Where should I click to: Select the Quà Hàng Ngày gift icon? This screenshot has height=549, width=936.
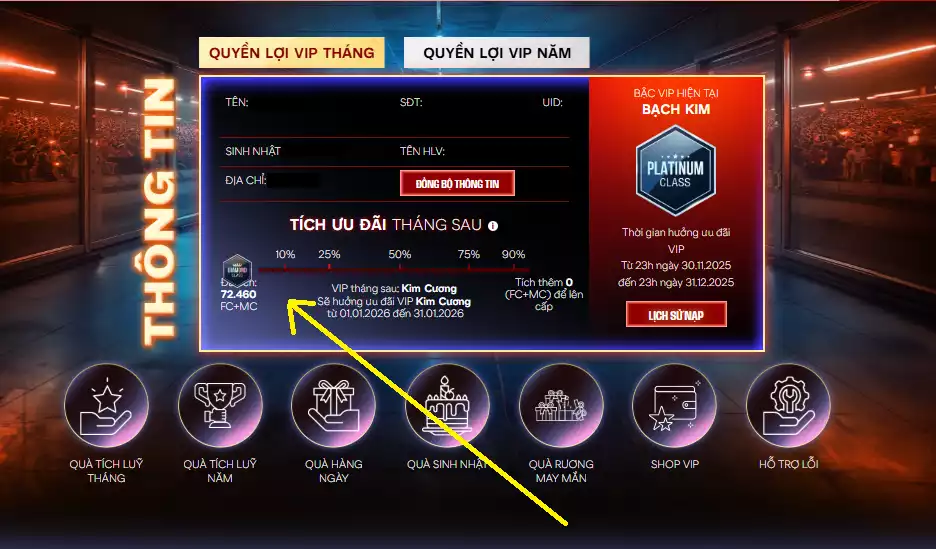(x=333, y=405)
